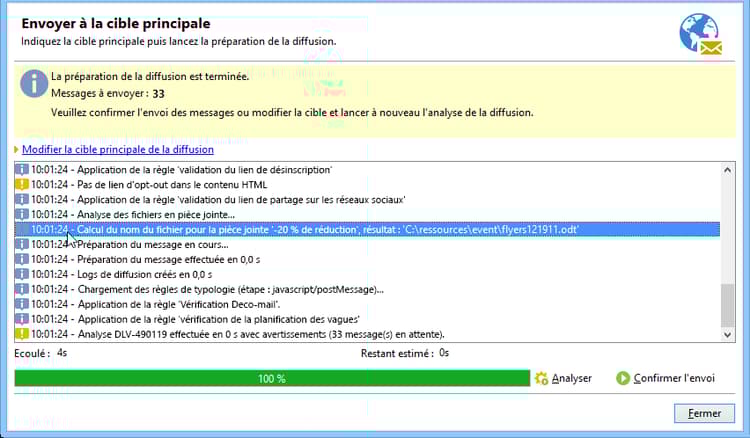Expand the arrow before 'Modifier la cible principale'
This screenshot has width=750, height=438.
17,150
